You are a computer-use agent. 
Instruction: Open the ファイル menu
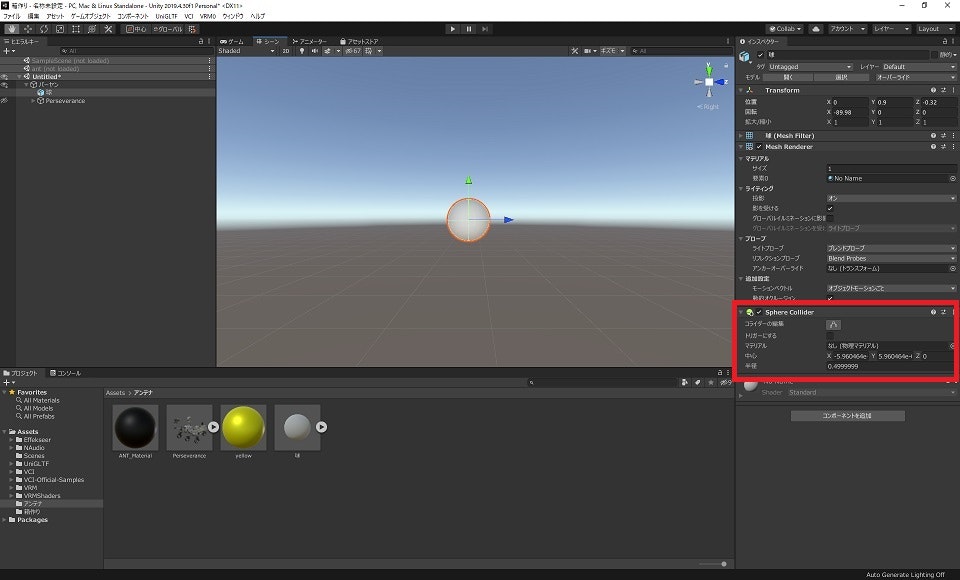click(12, 17)
